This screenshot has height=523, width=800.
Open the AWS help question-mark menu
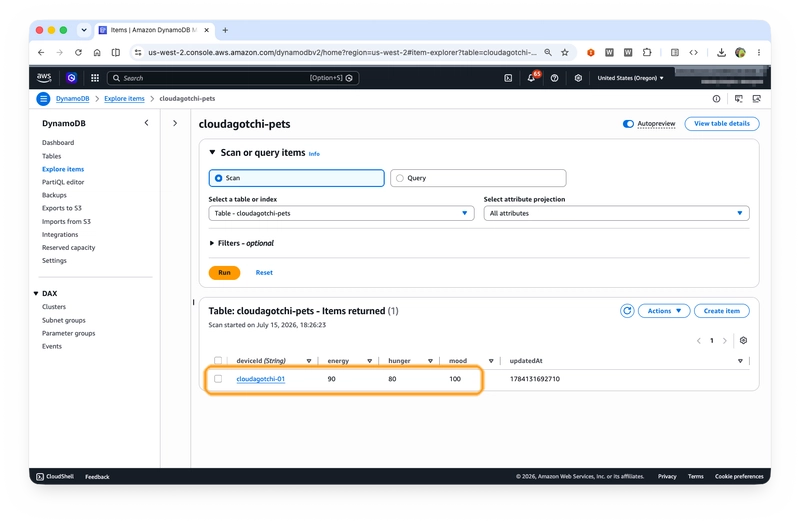[555, 78]
